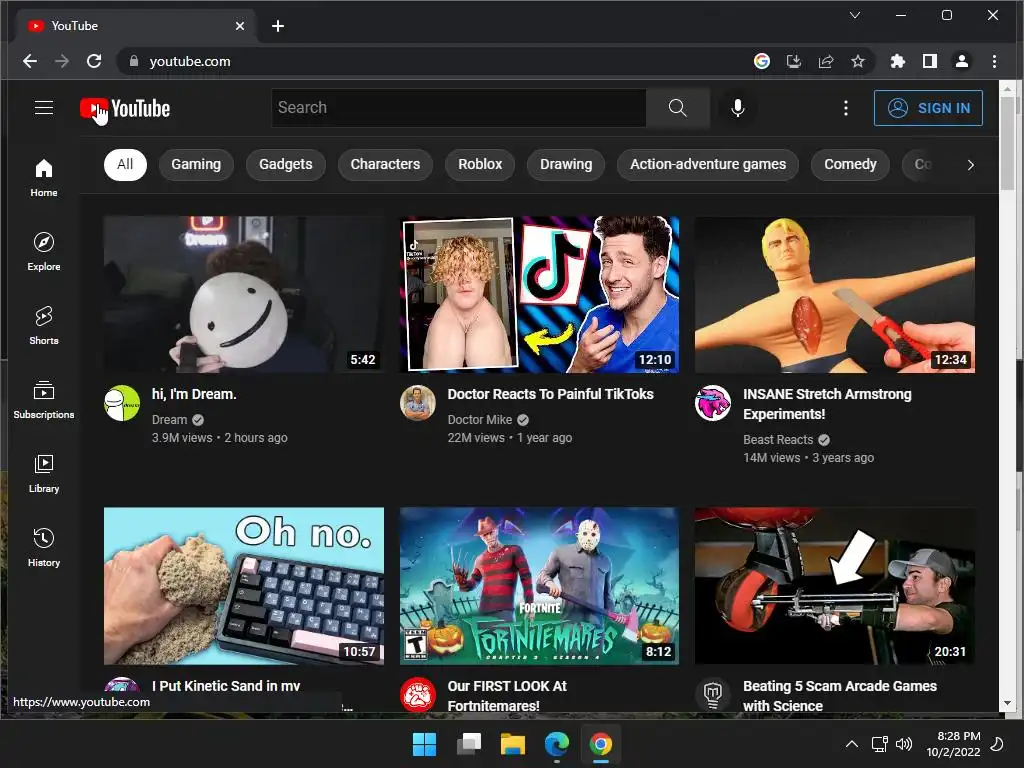1024x768 pixels.
Task: Open Doctor Reacts To Painful TikToks title
Action: point(551,394)
